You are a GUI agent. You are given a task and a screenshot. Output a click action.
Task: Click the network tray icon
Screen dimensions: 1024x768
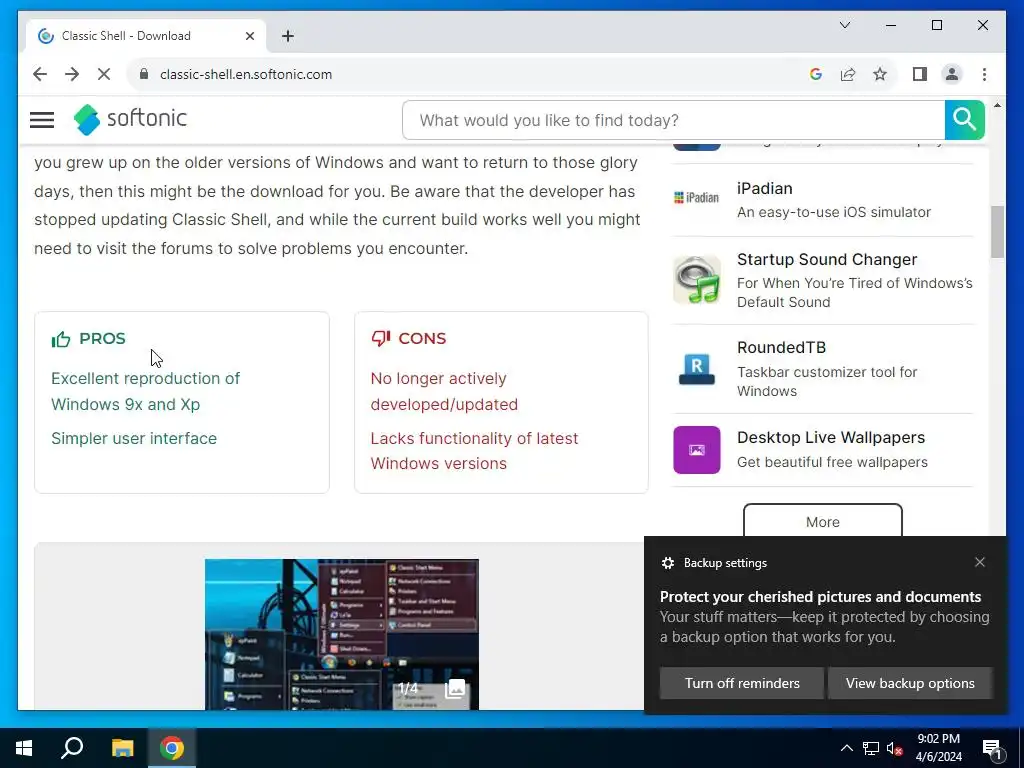(x=871, y=748)
